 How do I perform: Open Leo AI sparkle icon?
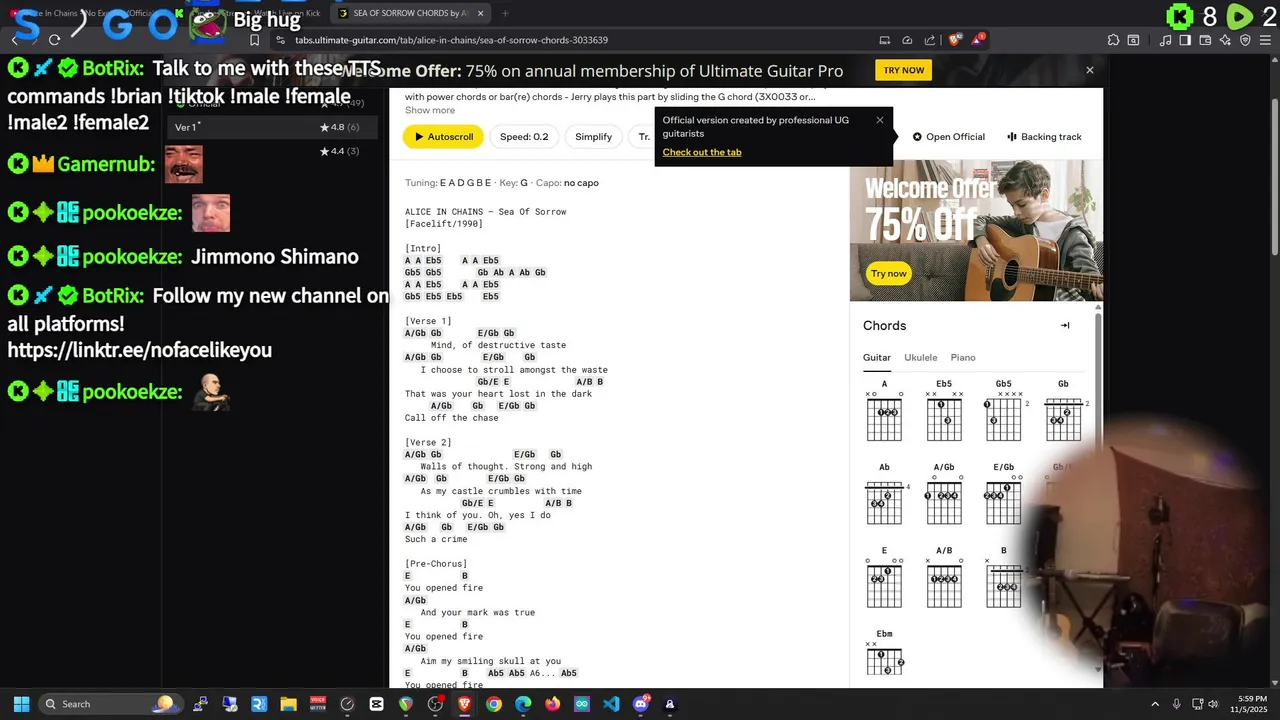tap(1225, 40)
